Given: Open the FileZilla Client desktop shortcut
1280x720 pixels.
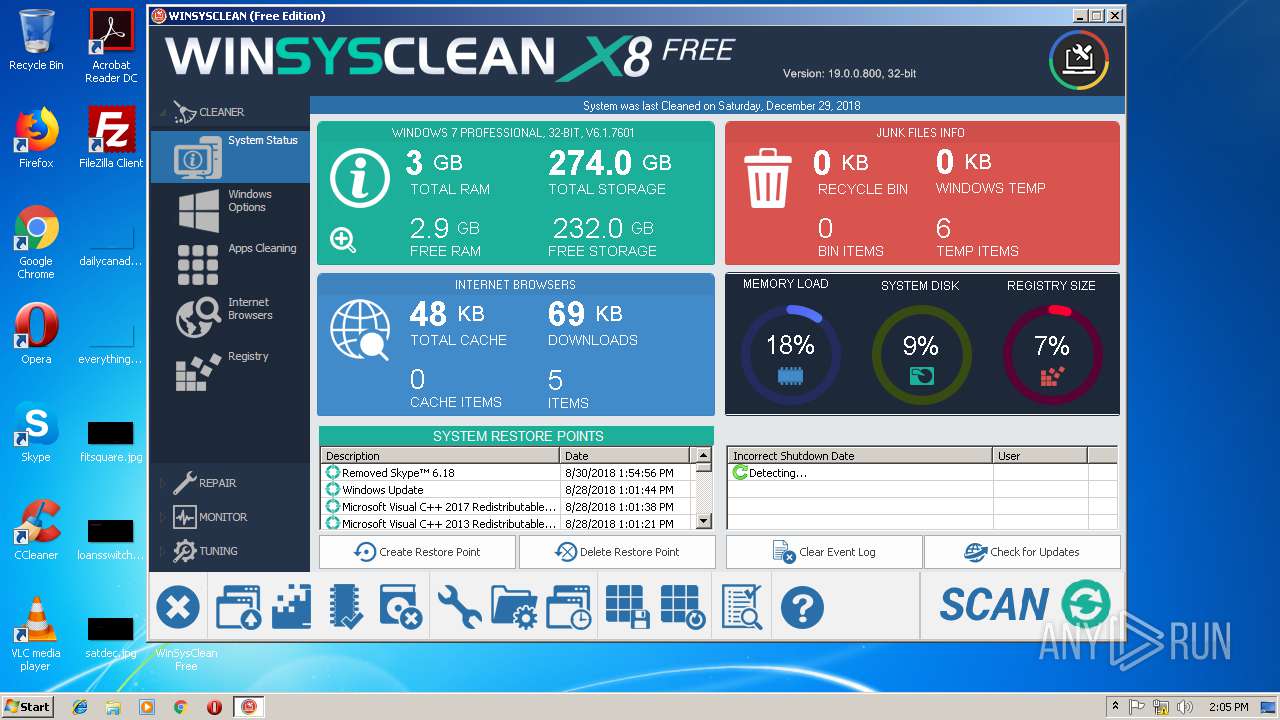Looking at the screenshot, I should (111, 138).
